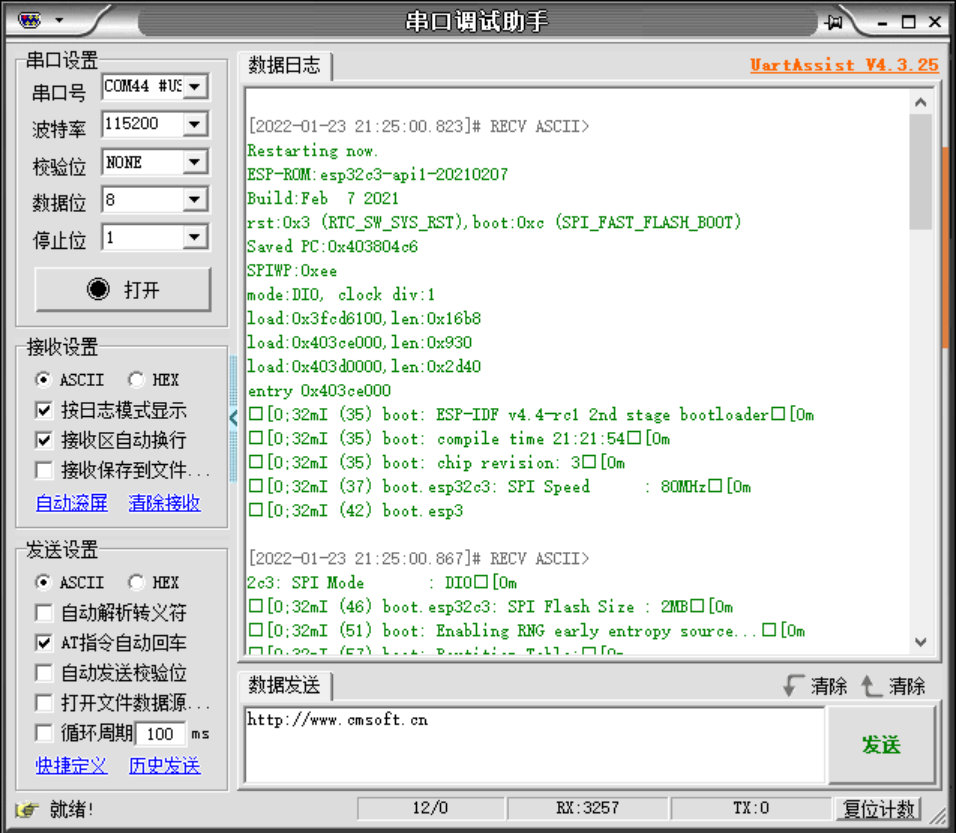Maximize the serial assistant window
Image resolution: width=956 pixels, height=833 pixels.
coord(908,23)
